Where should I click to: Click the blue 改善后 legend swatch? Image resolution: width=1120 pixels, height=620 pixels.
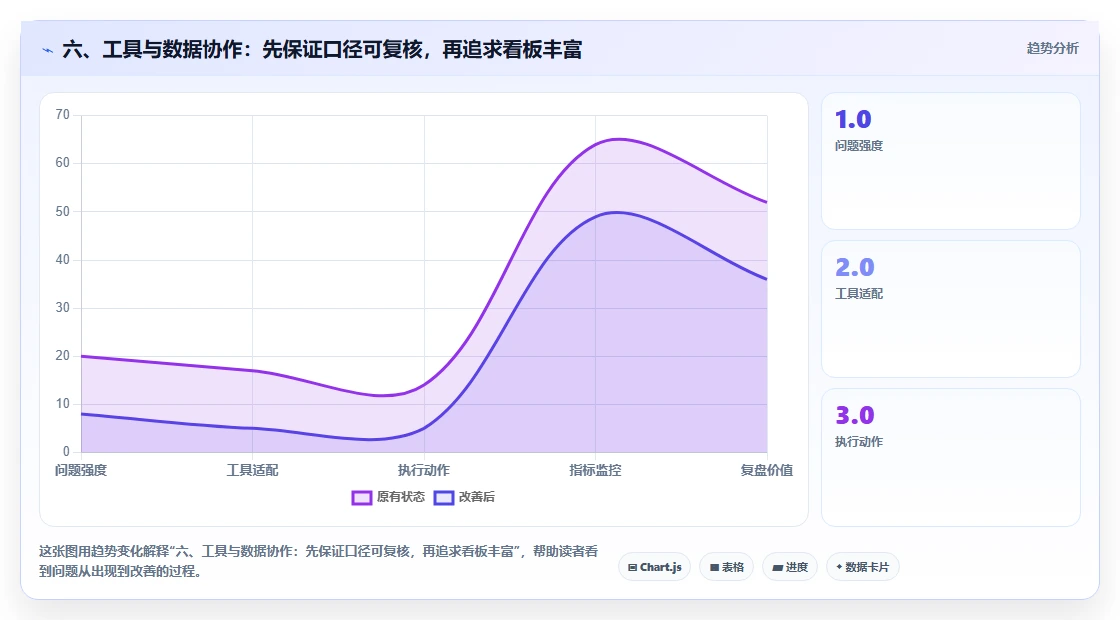pyautogui.click(x=444, y=498)
